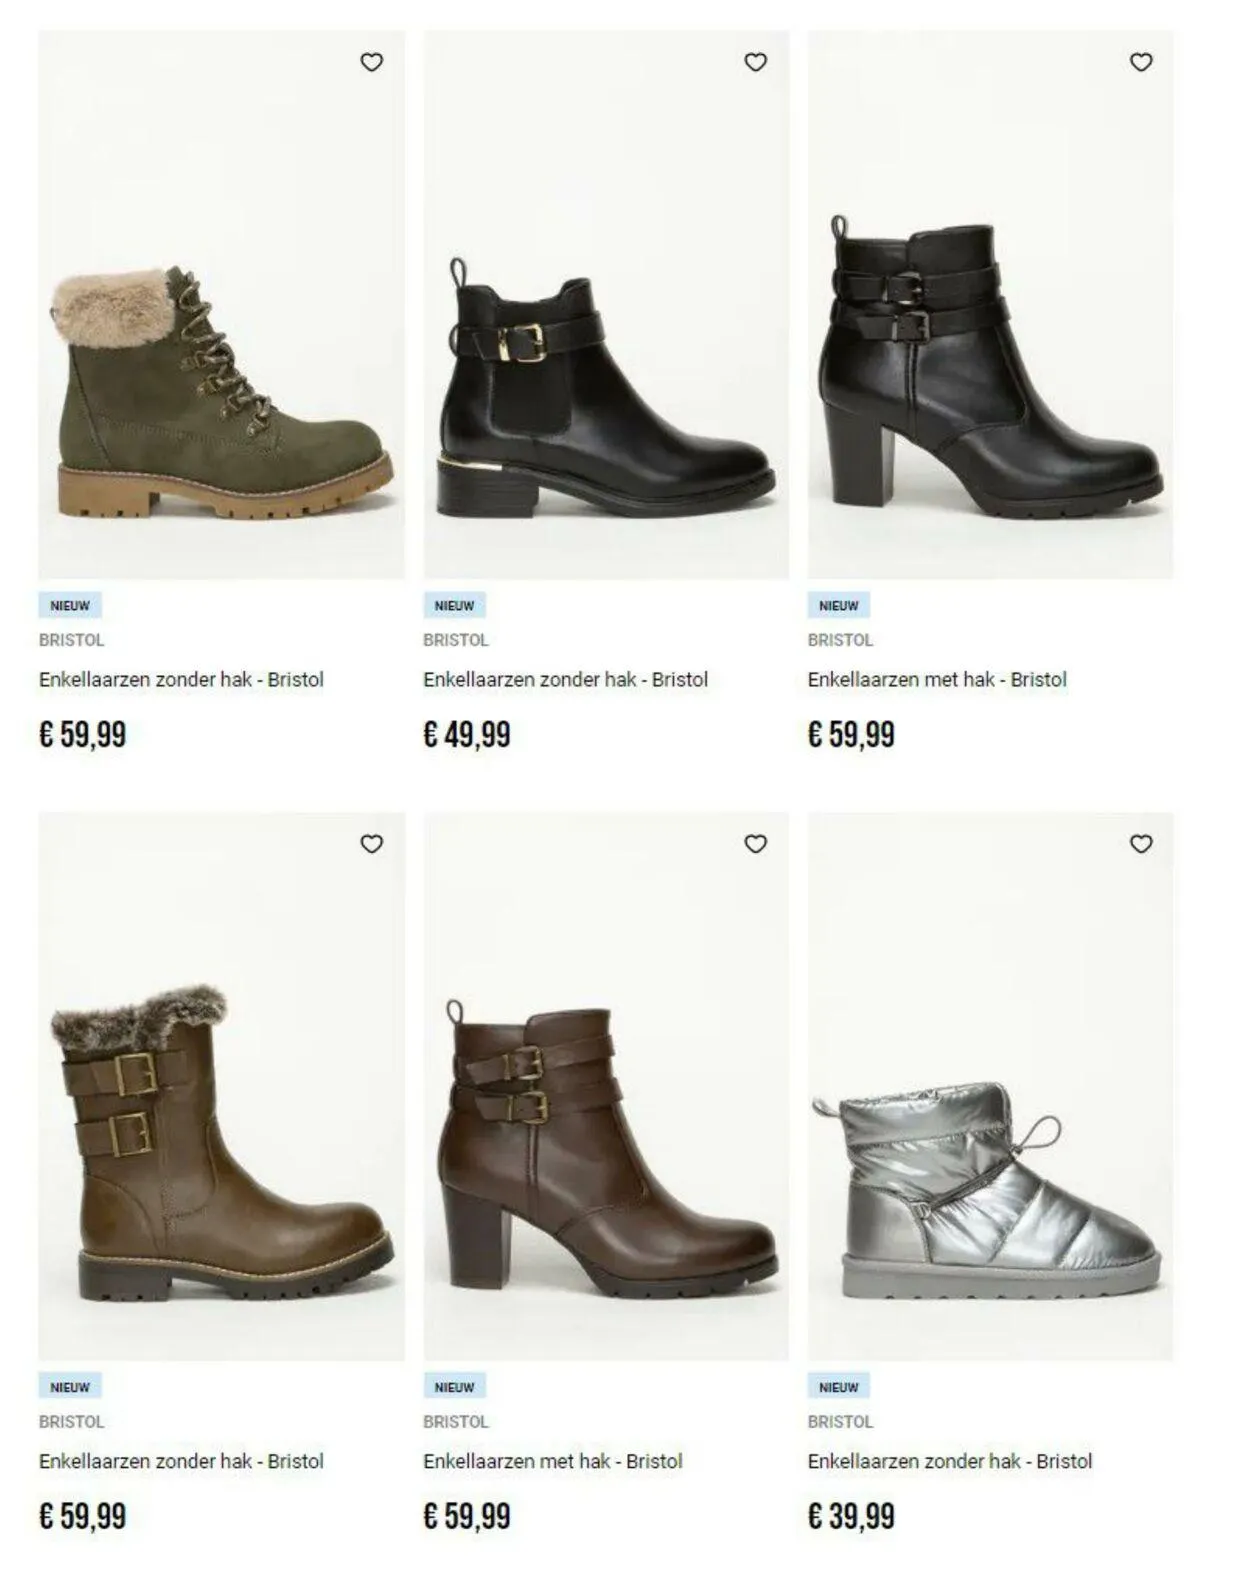Image resolution: width=1250 pixels, height=1575 pixels.
Task: Open the brown fur-trimmed boot product photo
Action: [x=221, y=1086]
